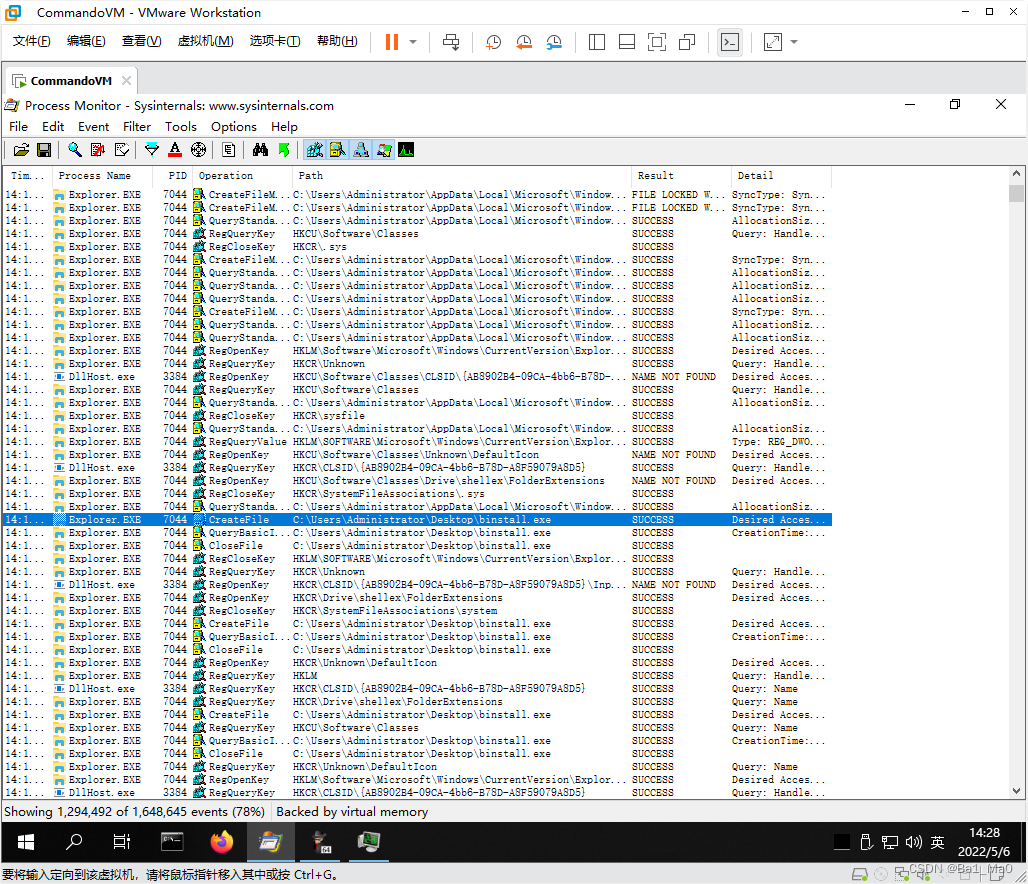Open the Tools menu
This screenshot has width=1028, height=884.
click(x=180, y=127)
